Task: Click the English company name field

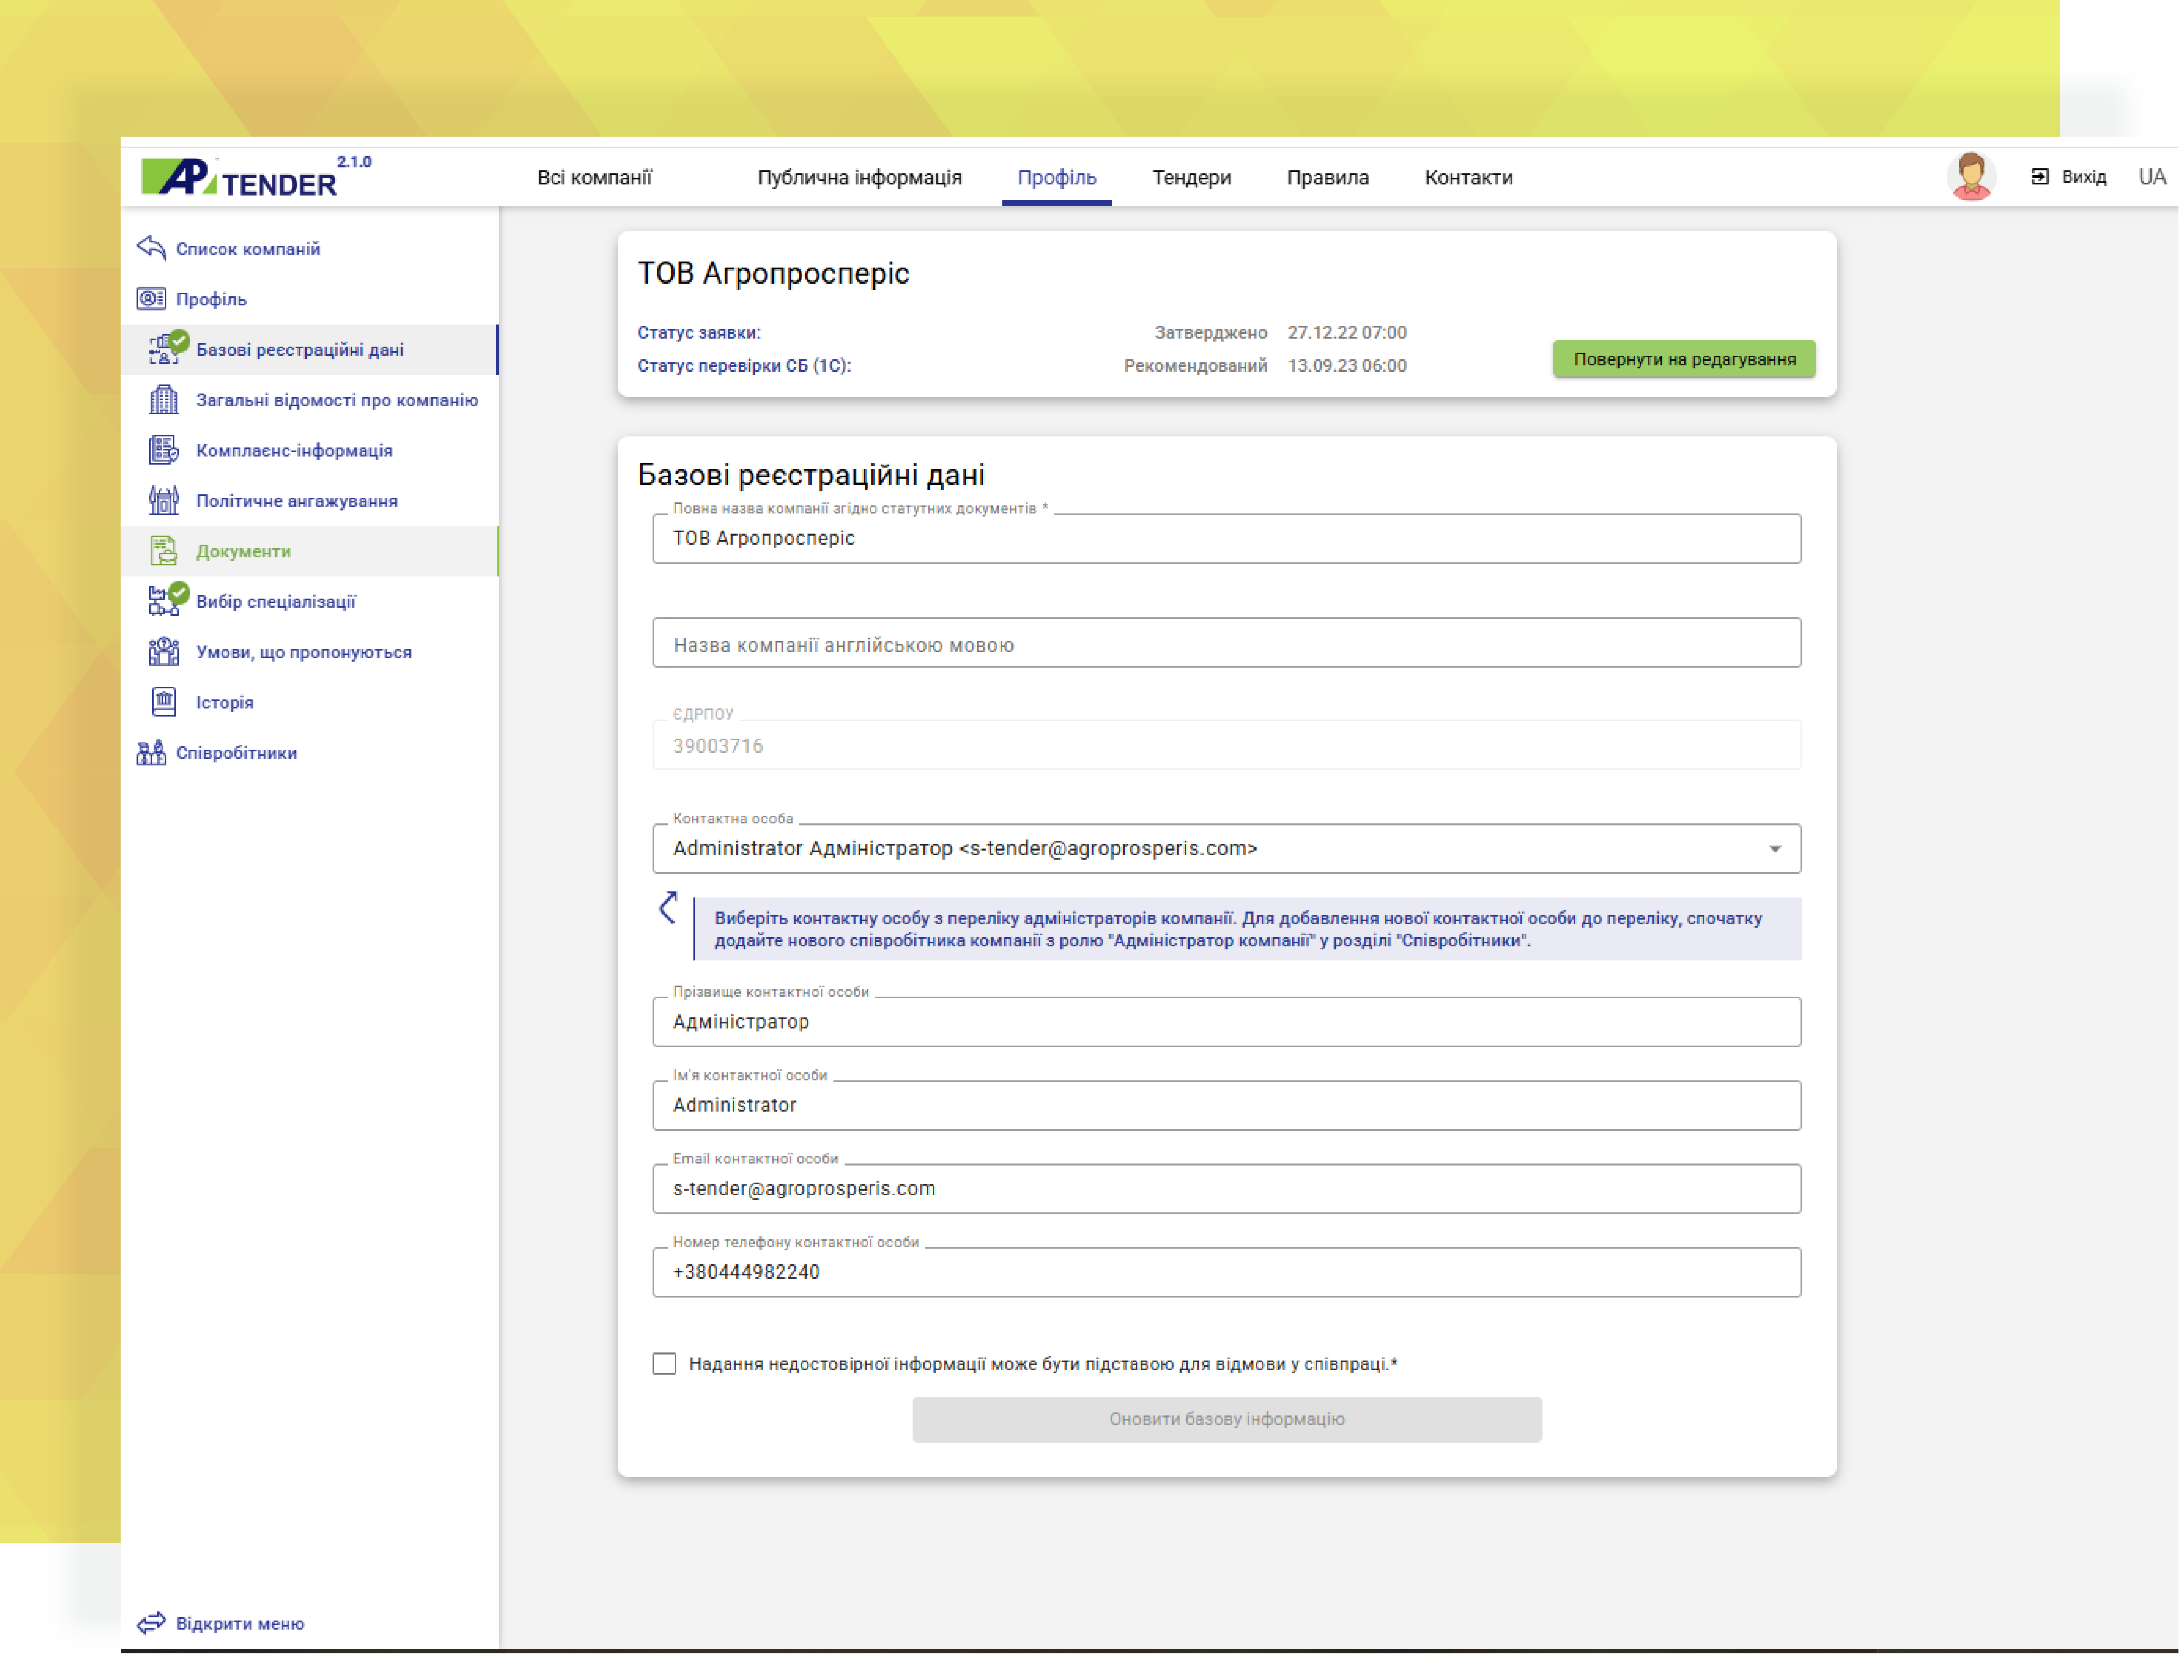Action: pos(1228,645)
